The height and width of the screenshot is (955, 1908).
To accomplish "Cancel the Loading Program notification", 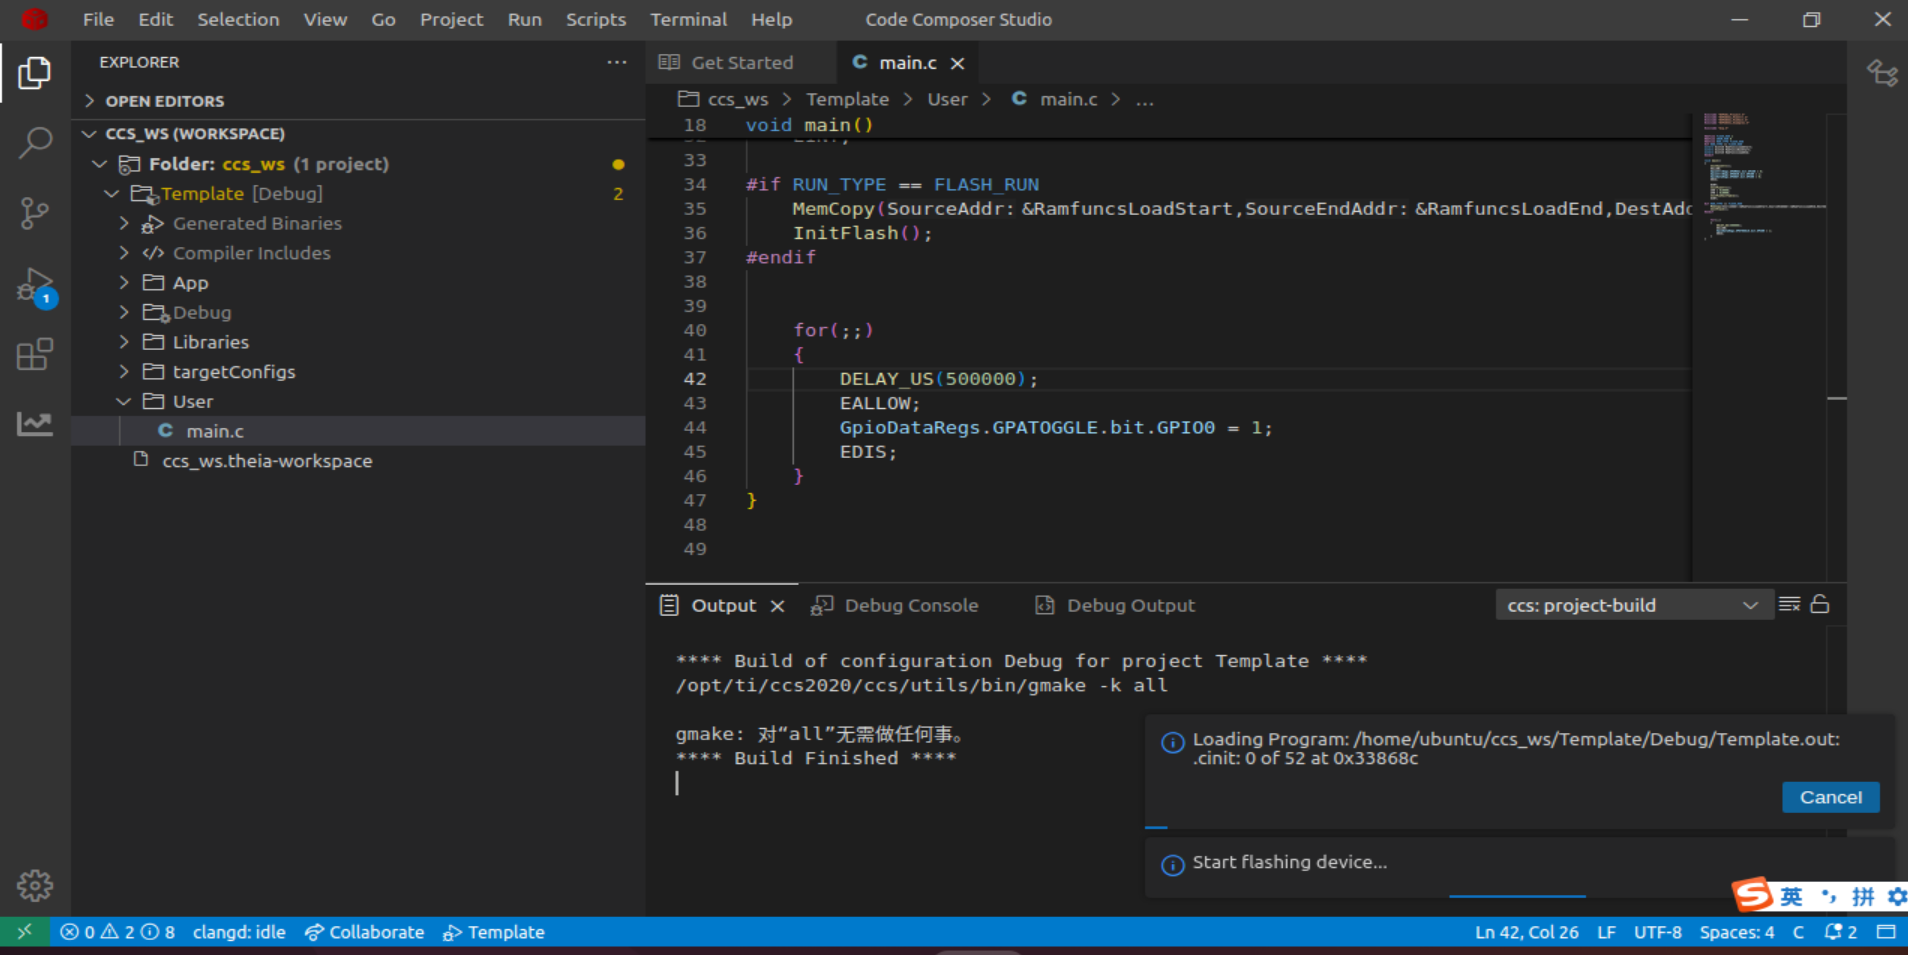I will (x=1830, y=797).
